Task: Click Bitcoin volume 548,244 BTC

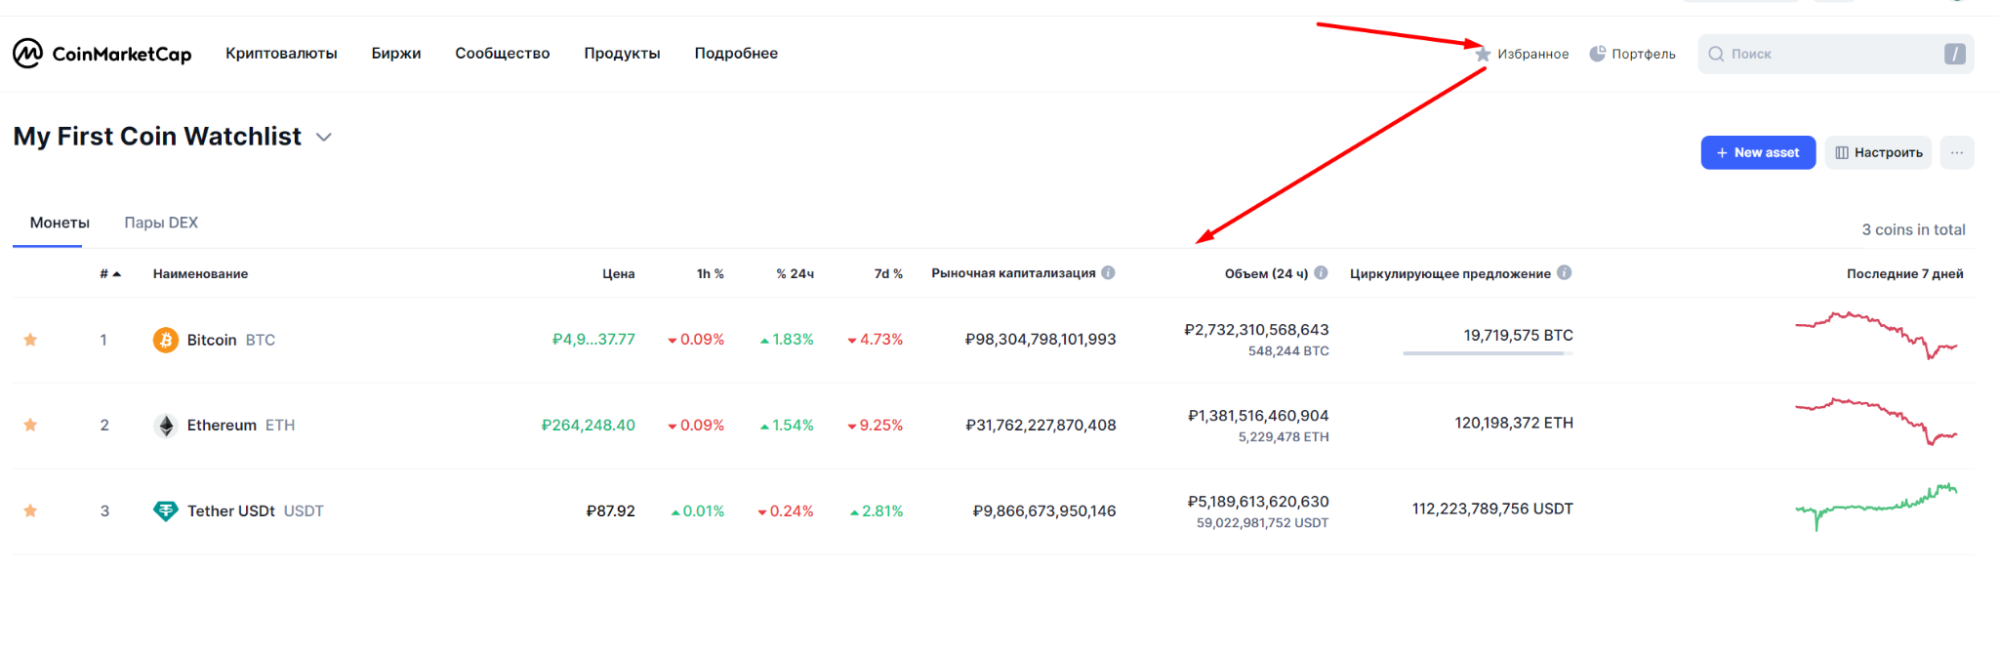Action: (1288, 351)
